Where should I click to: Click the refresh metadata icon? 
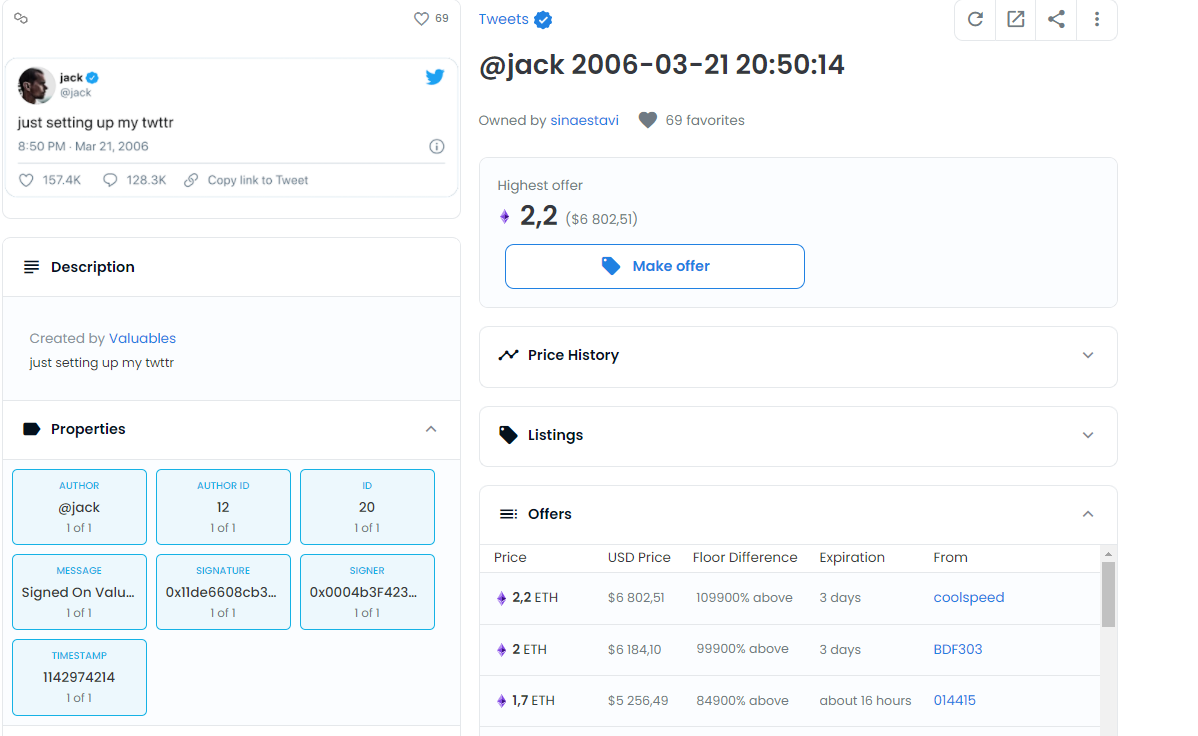(975, 19)
